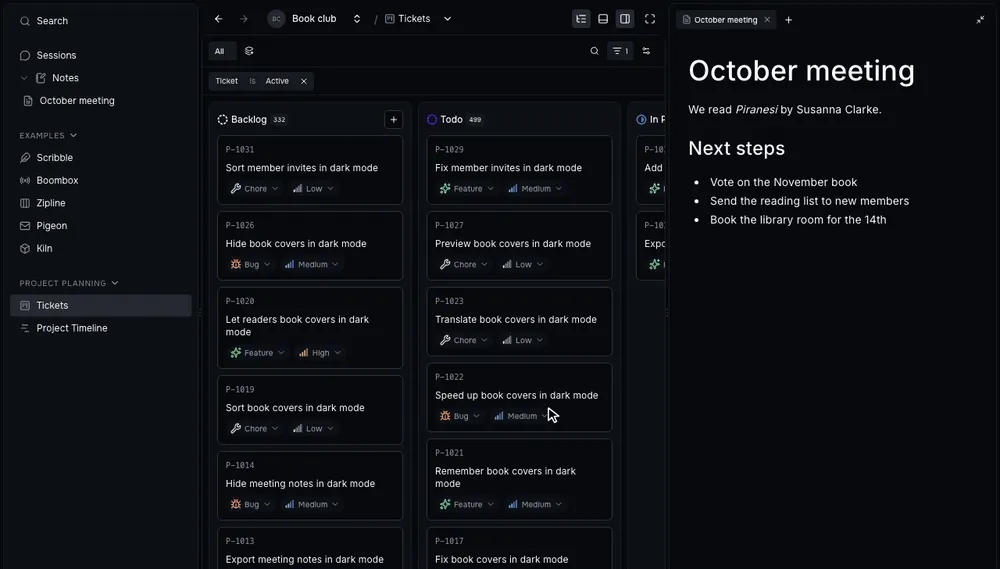
Task: Click the stacked layers view icon
Action: pyautogui.click(x=249, y=51)
